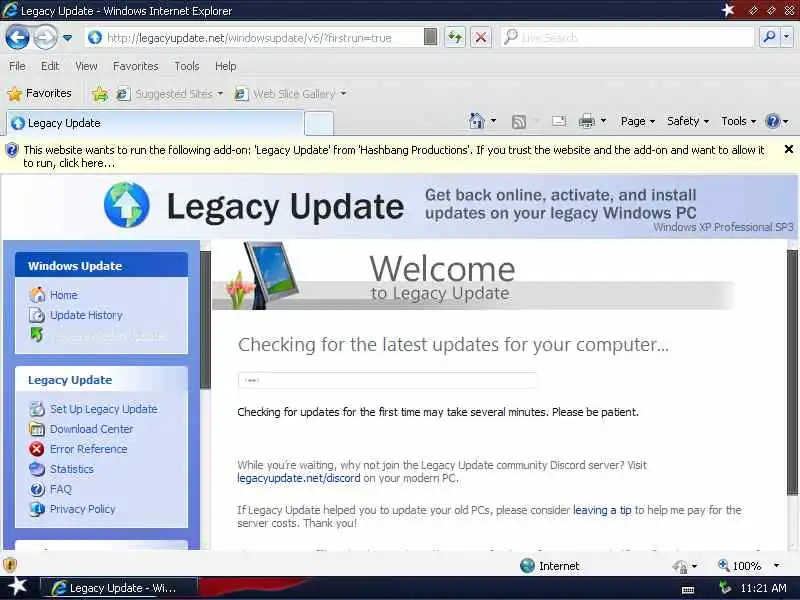Open the Safety command dropdown
The height and width of the screenshot is (600, 800).
point(688,121)
